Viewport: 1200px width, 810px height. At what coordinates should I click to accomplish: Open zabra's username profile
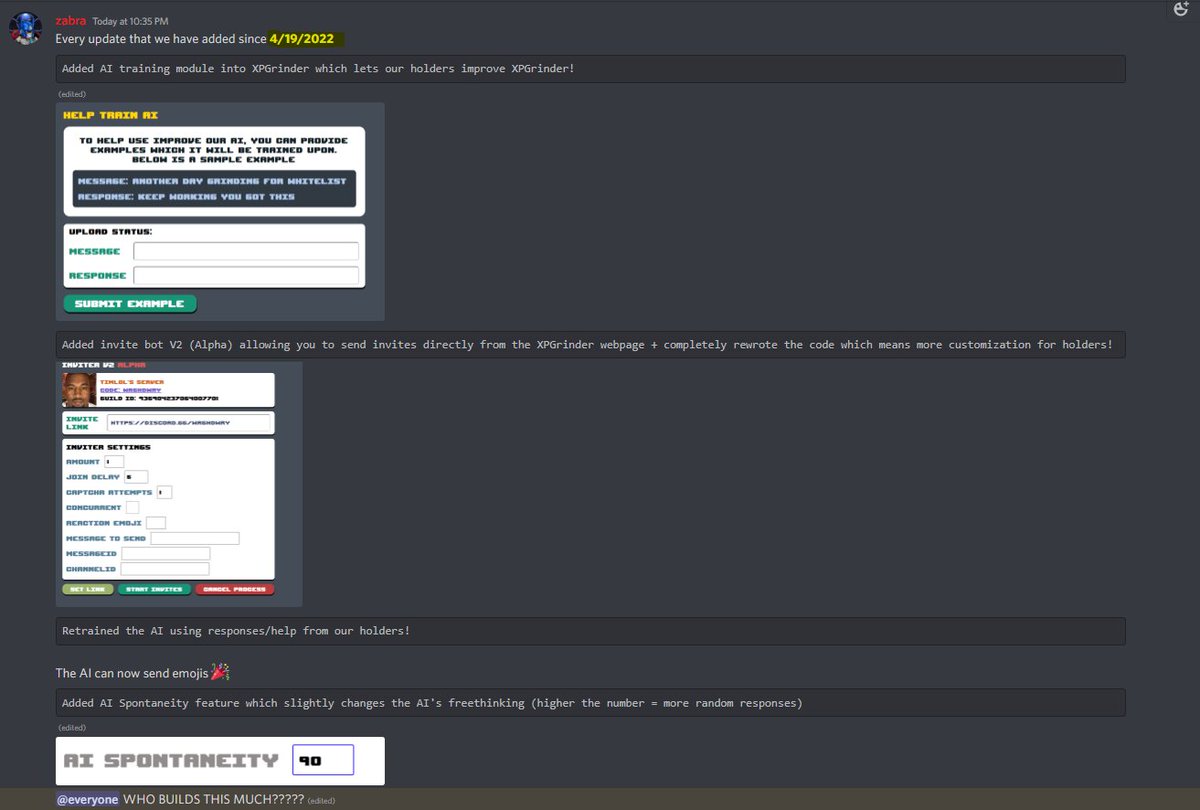tap(70, 20)
